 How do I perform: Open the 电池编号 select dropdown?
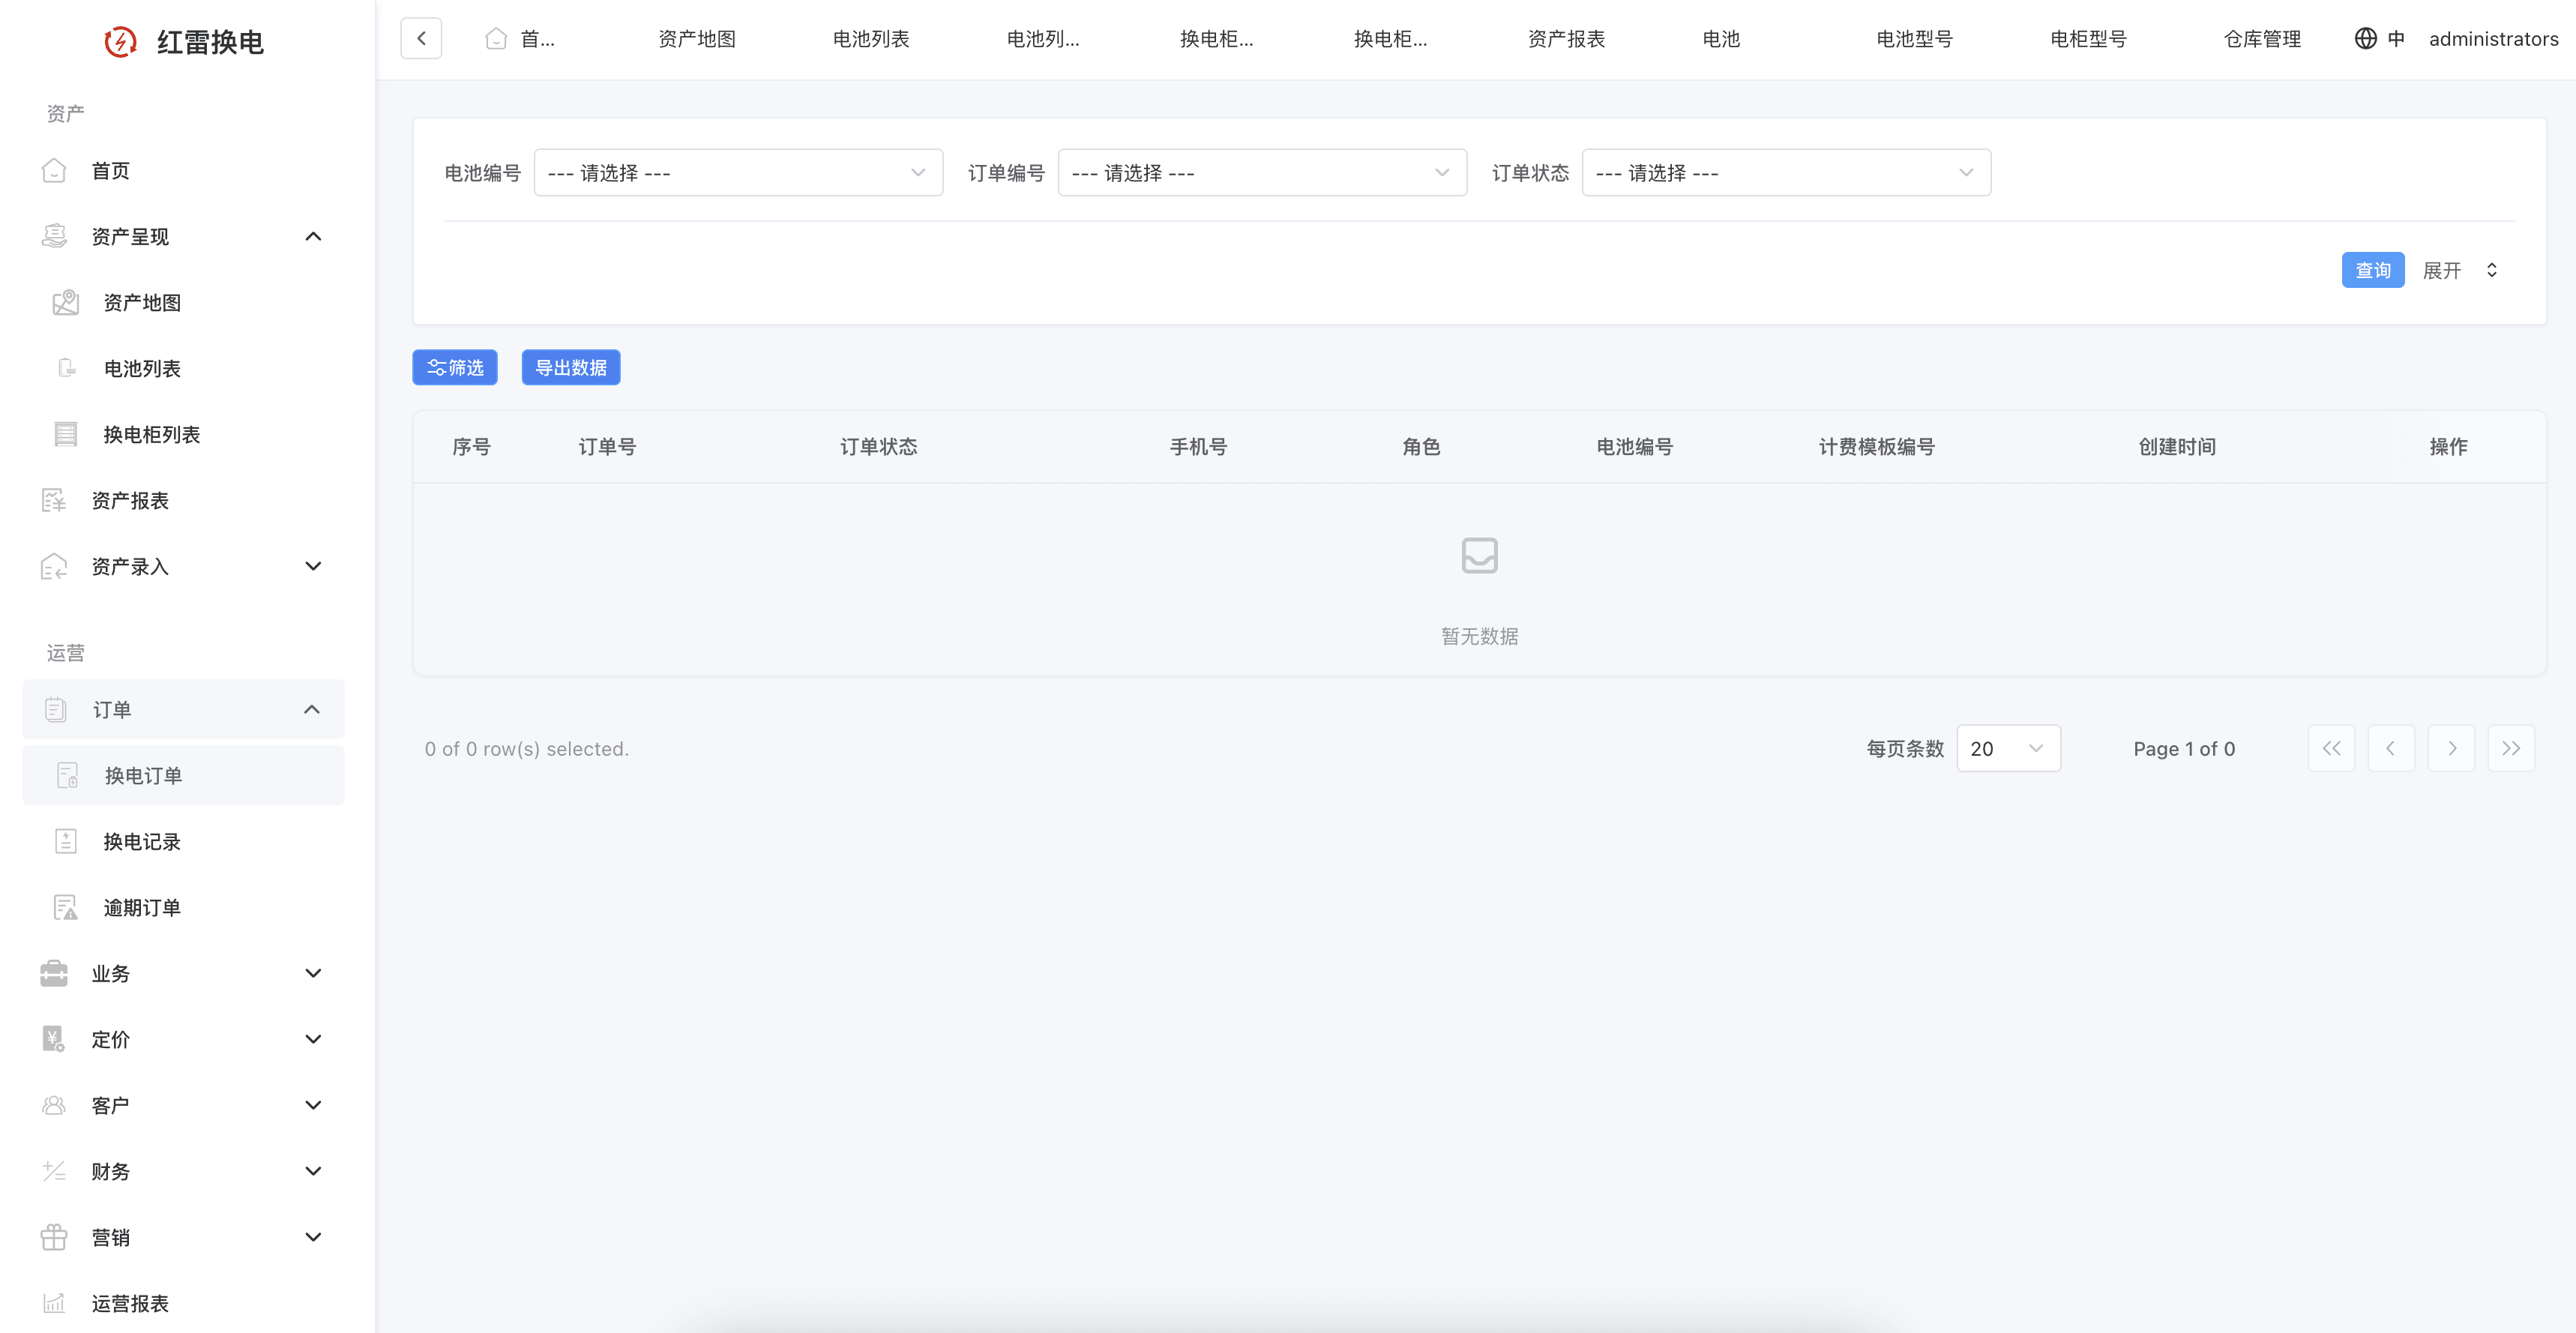click(x=738, y=172)
